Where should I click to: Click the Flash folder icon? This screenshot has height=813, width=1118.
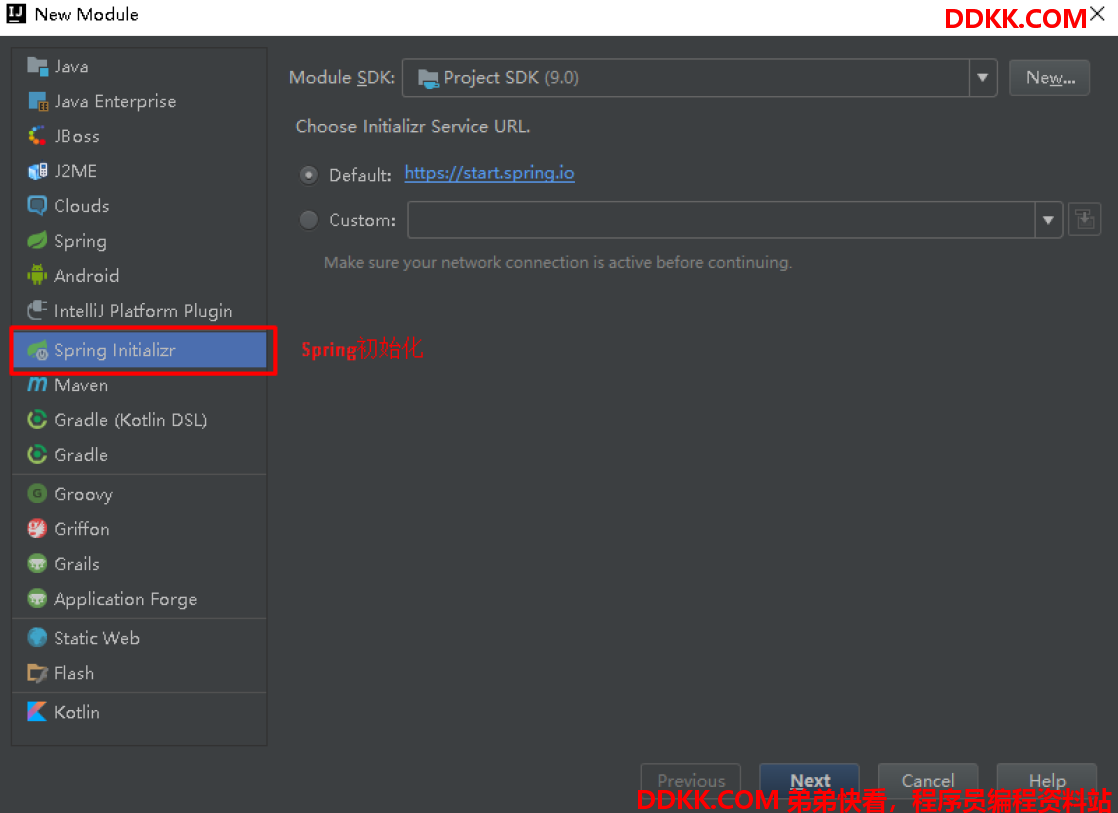coord(37,673)
